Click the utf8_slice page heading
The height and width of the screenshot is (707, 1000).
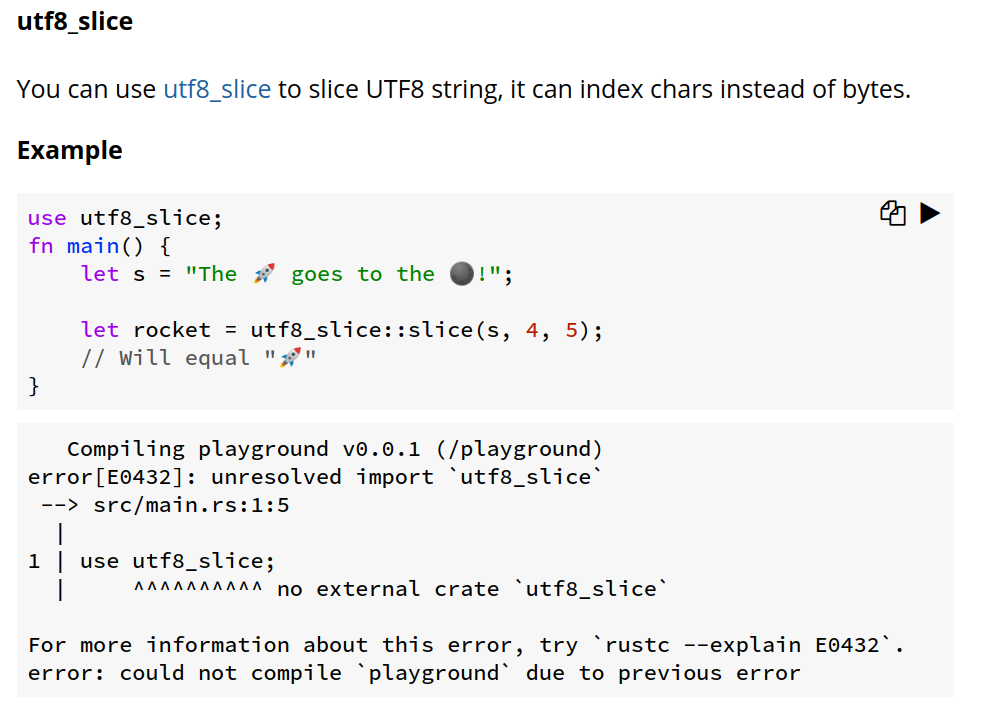tap(74, 21)
